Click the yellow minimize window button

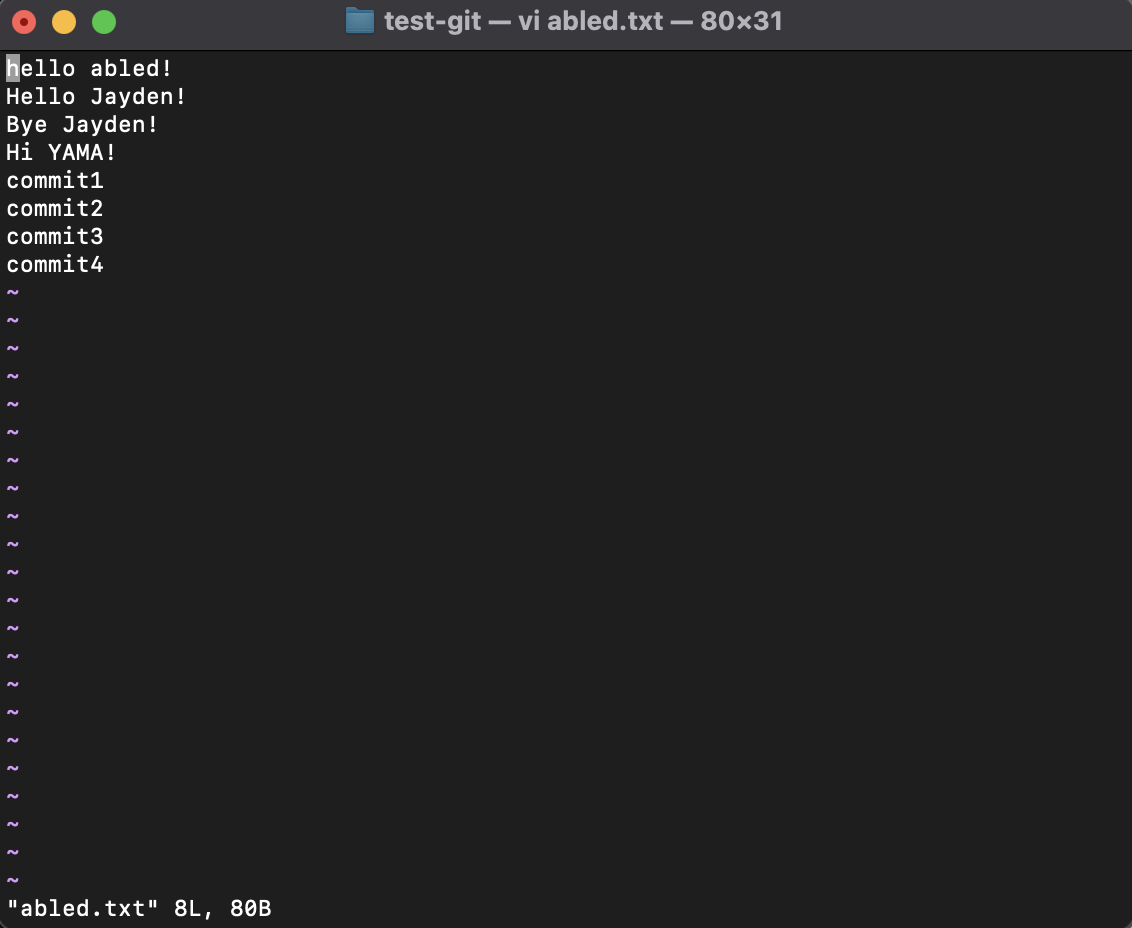coord(64,22)
